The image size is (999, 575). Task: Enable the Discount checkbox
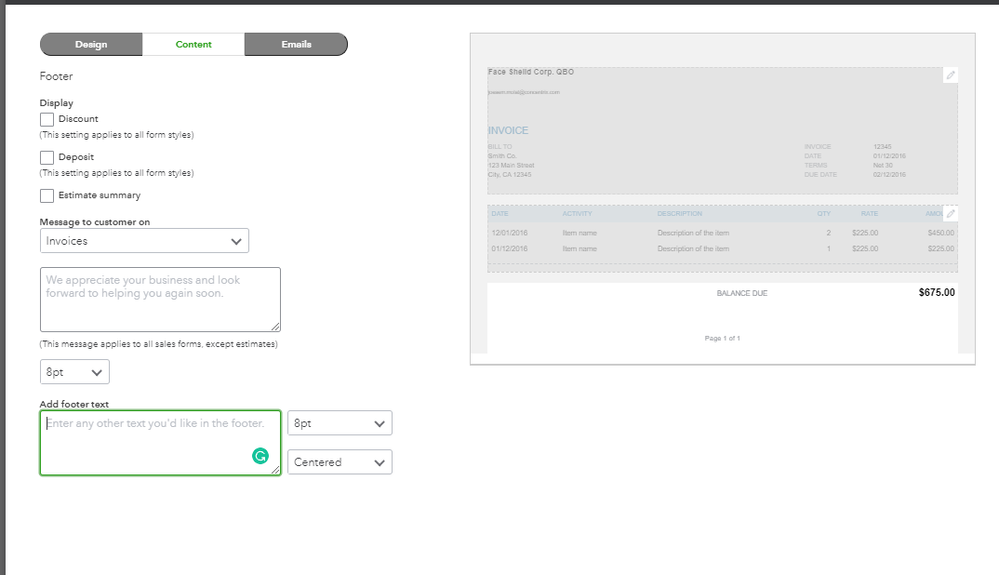(x=47, y=119)
